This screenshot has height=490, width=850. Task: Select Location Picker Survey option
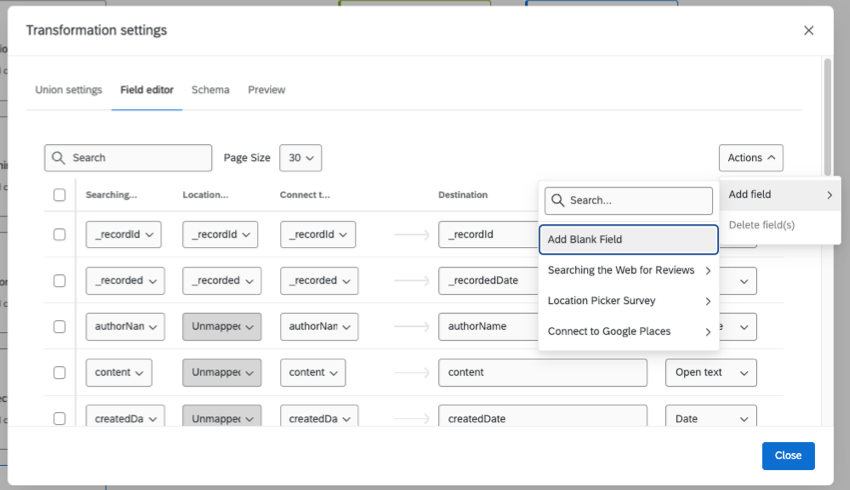(629, 301)
